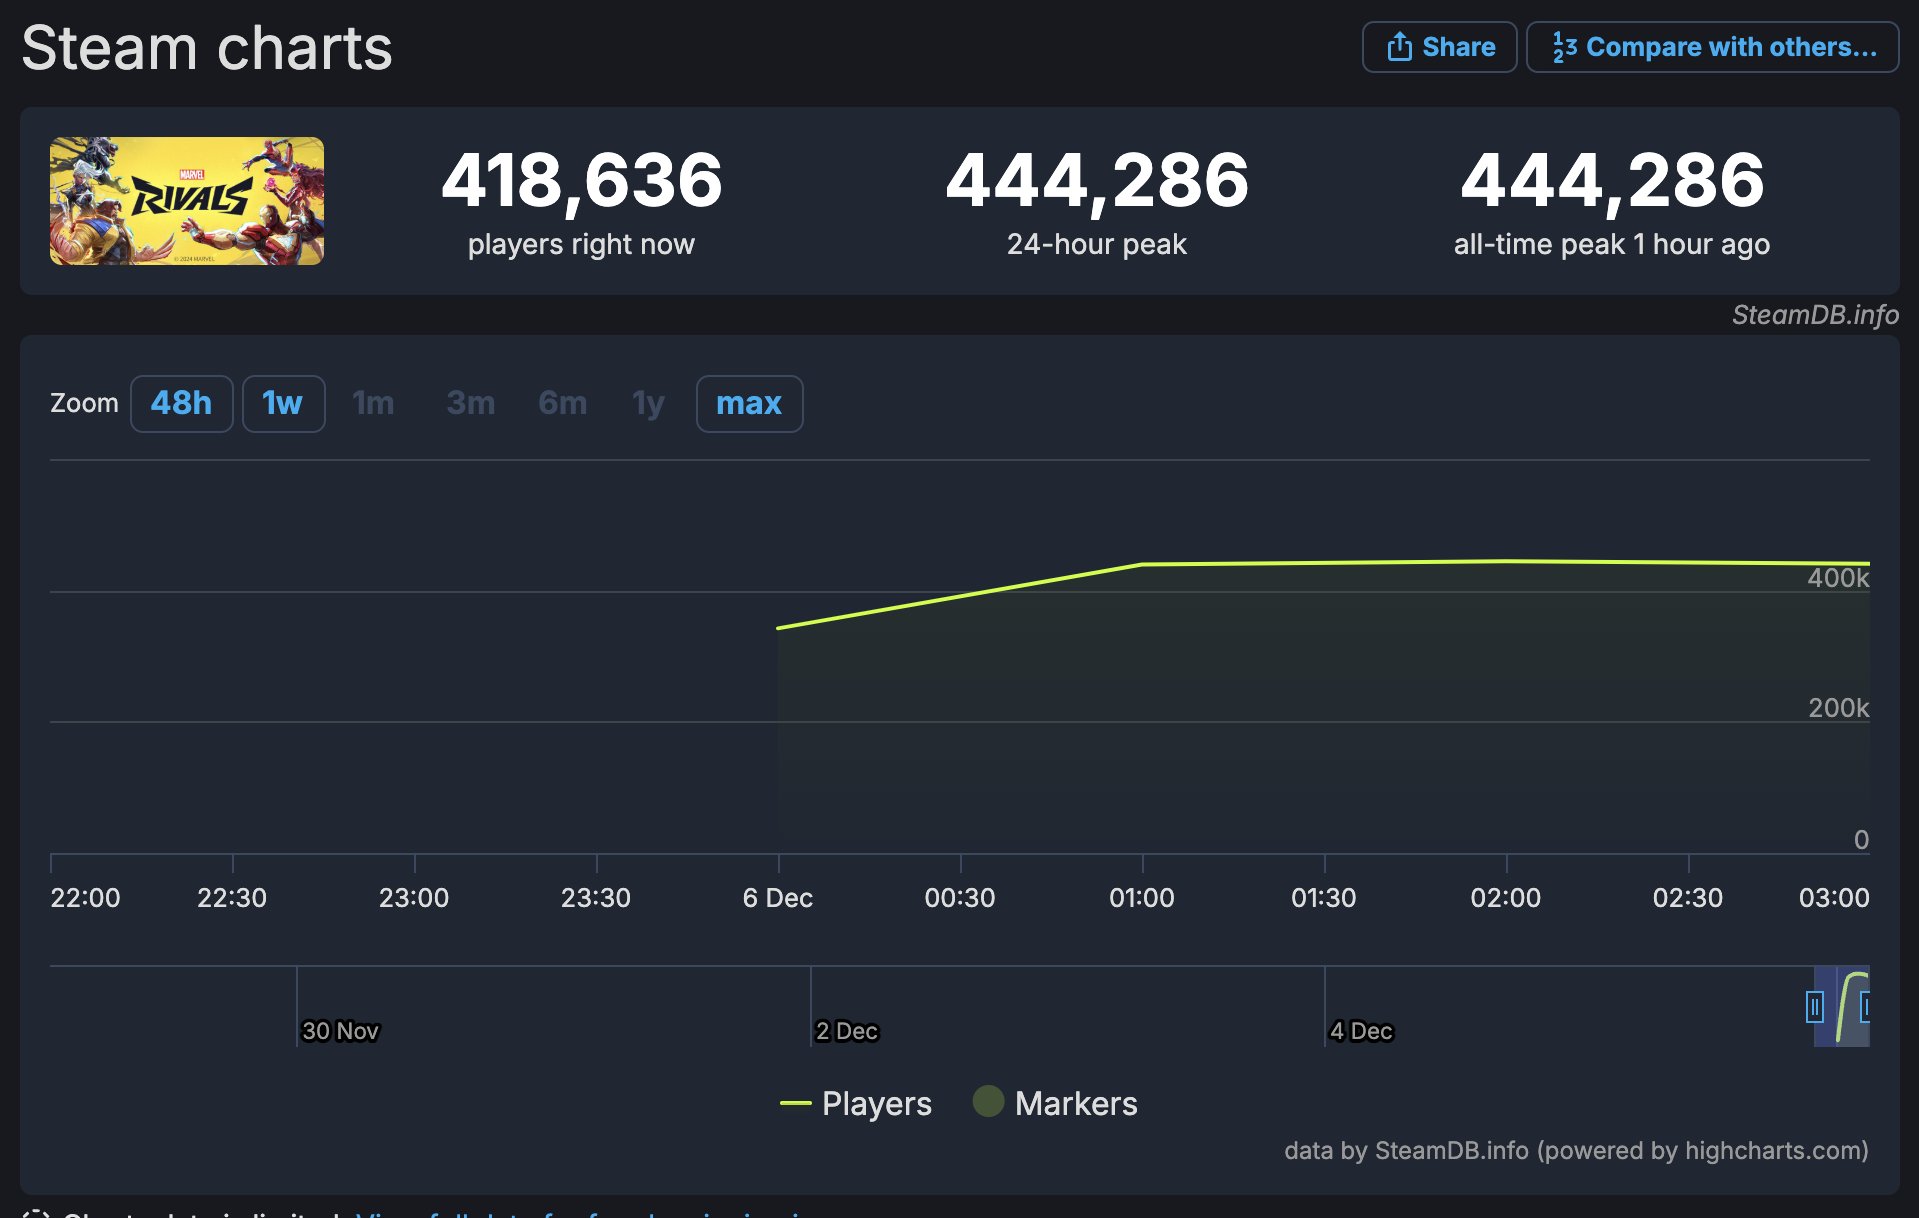Screen dimensions: 1919x1218
Task: Select the 6m zoom option
Action: point(562,403)
